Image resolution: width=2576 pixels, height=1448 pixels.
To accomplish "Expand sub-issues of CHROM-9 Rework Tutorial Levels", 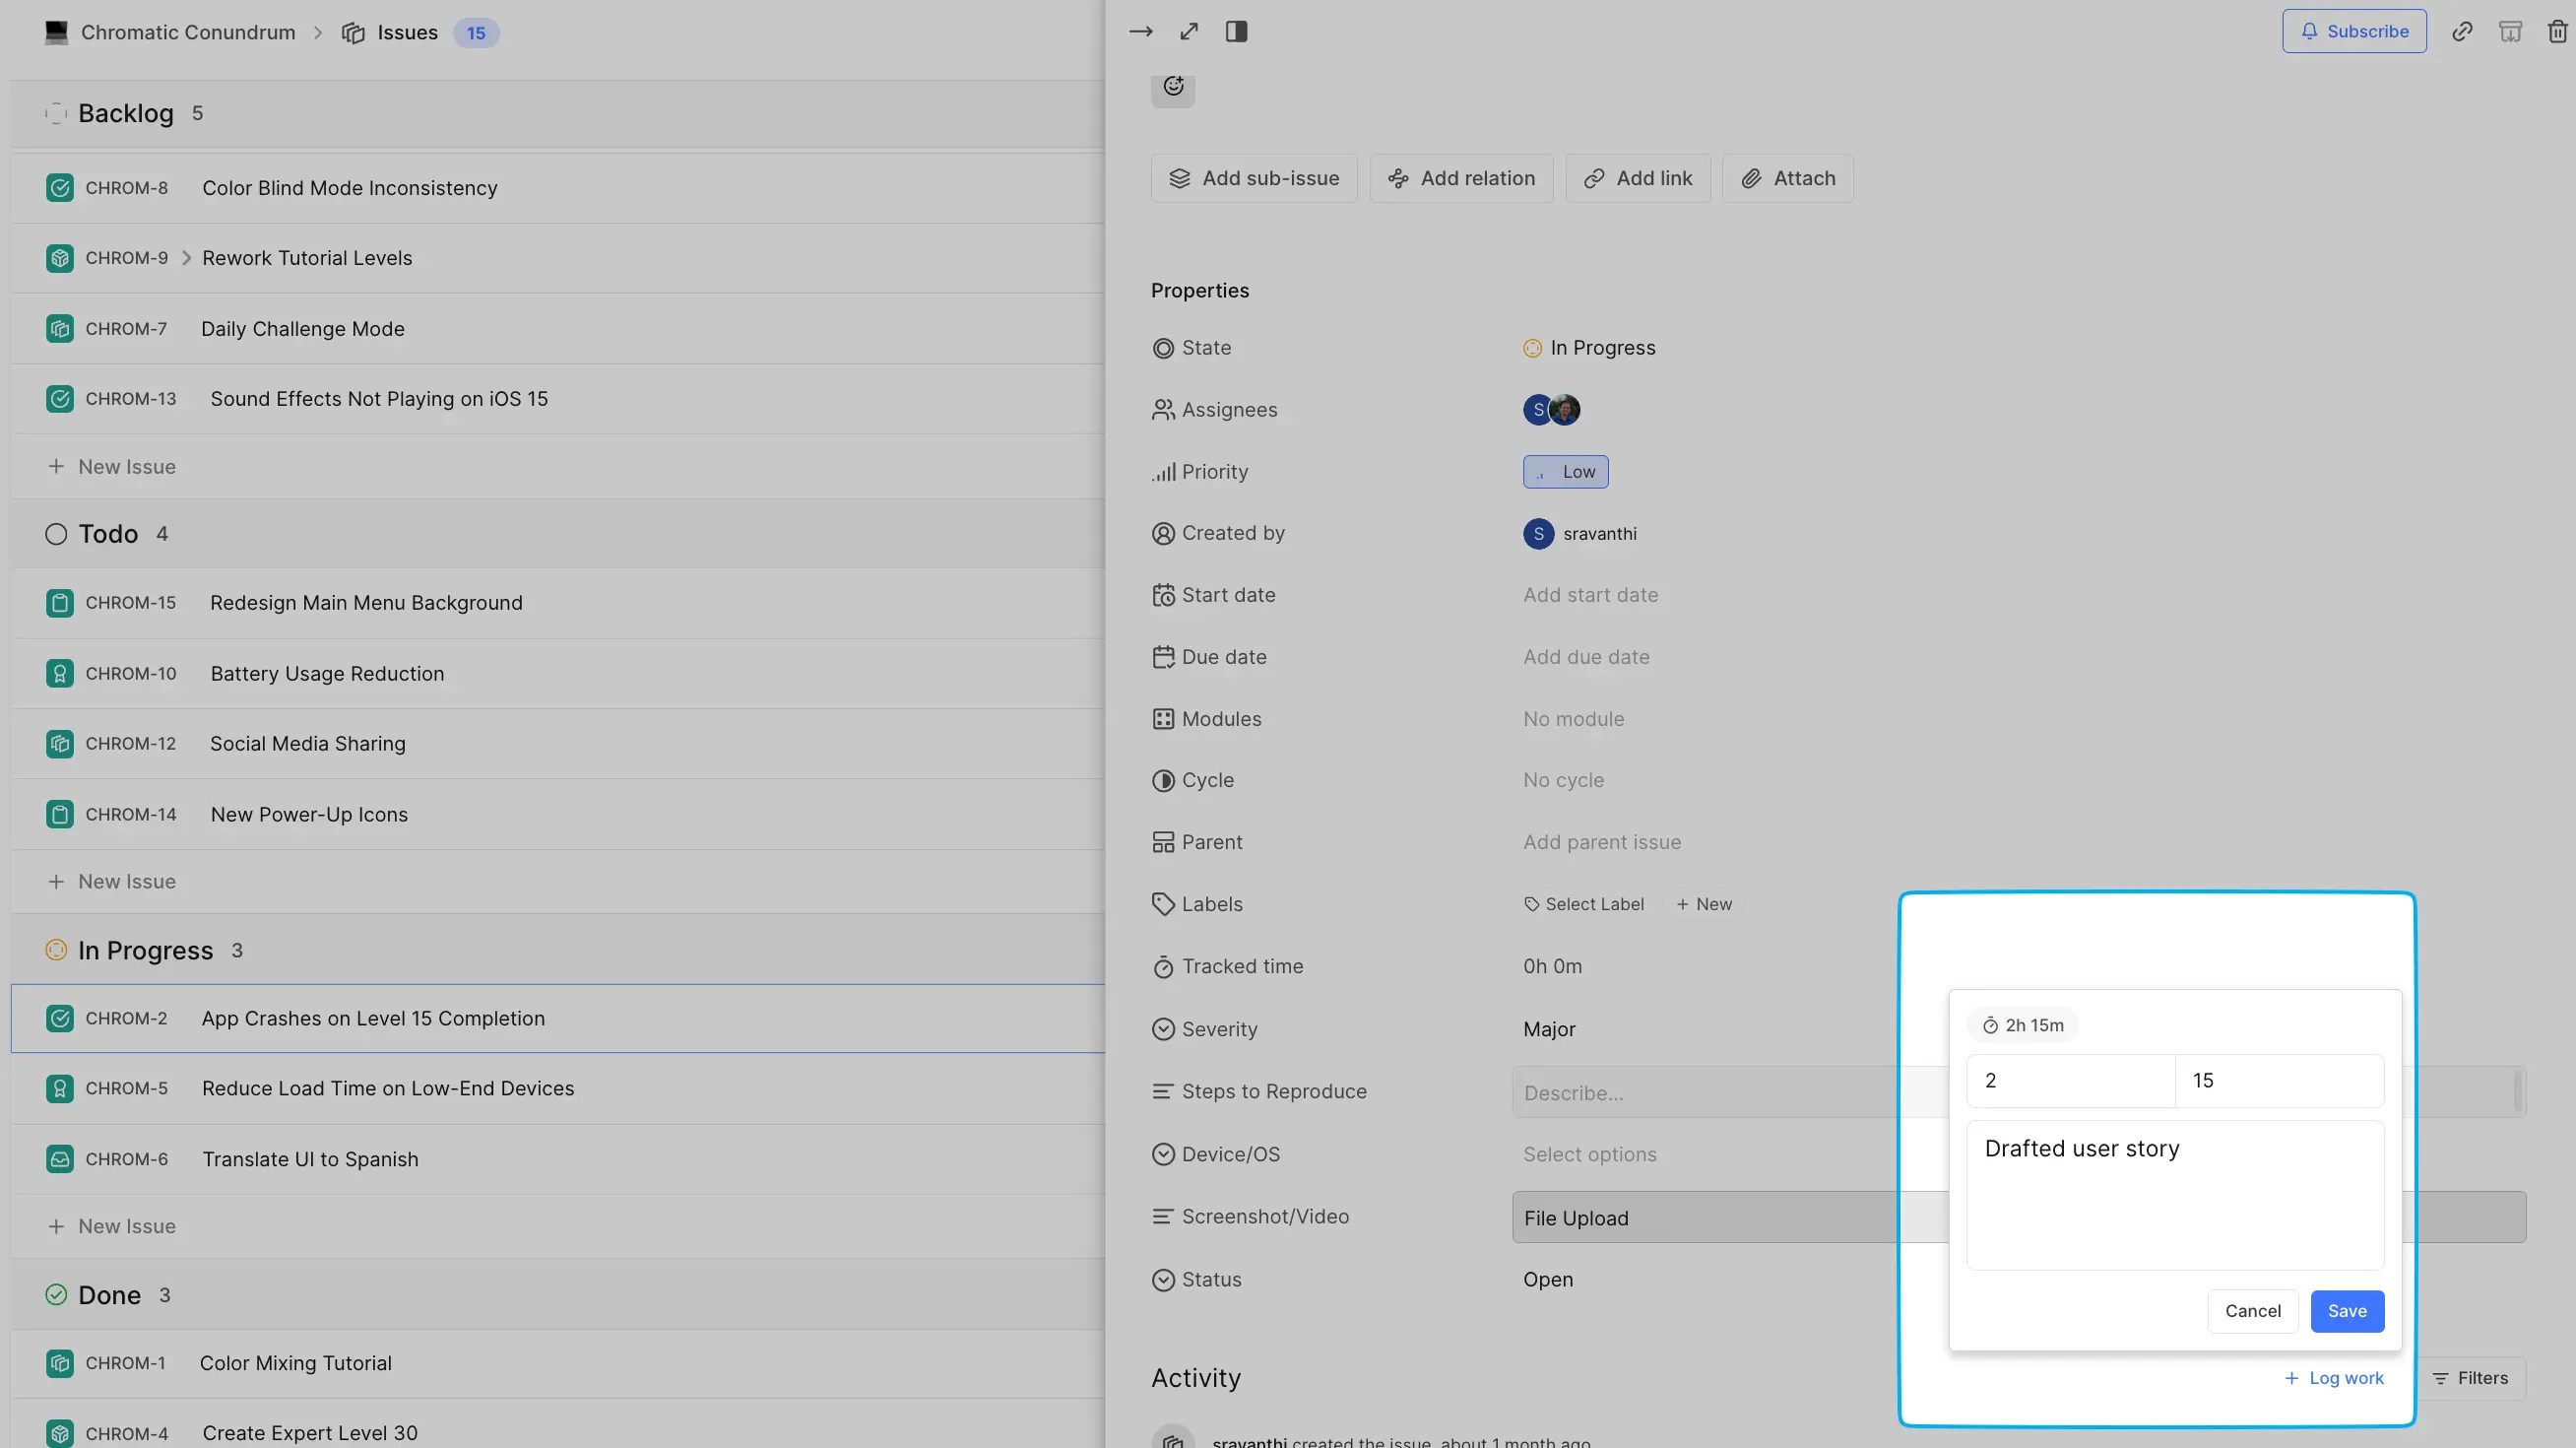I will pos(187,257).
